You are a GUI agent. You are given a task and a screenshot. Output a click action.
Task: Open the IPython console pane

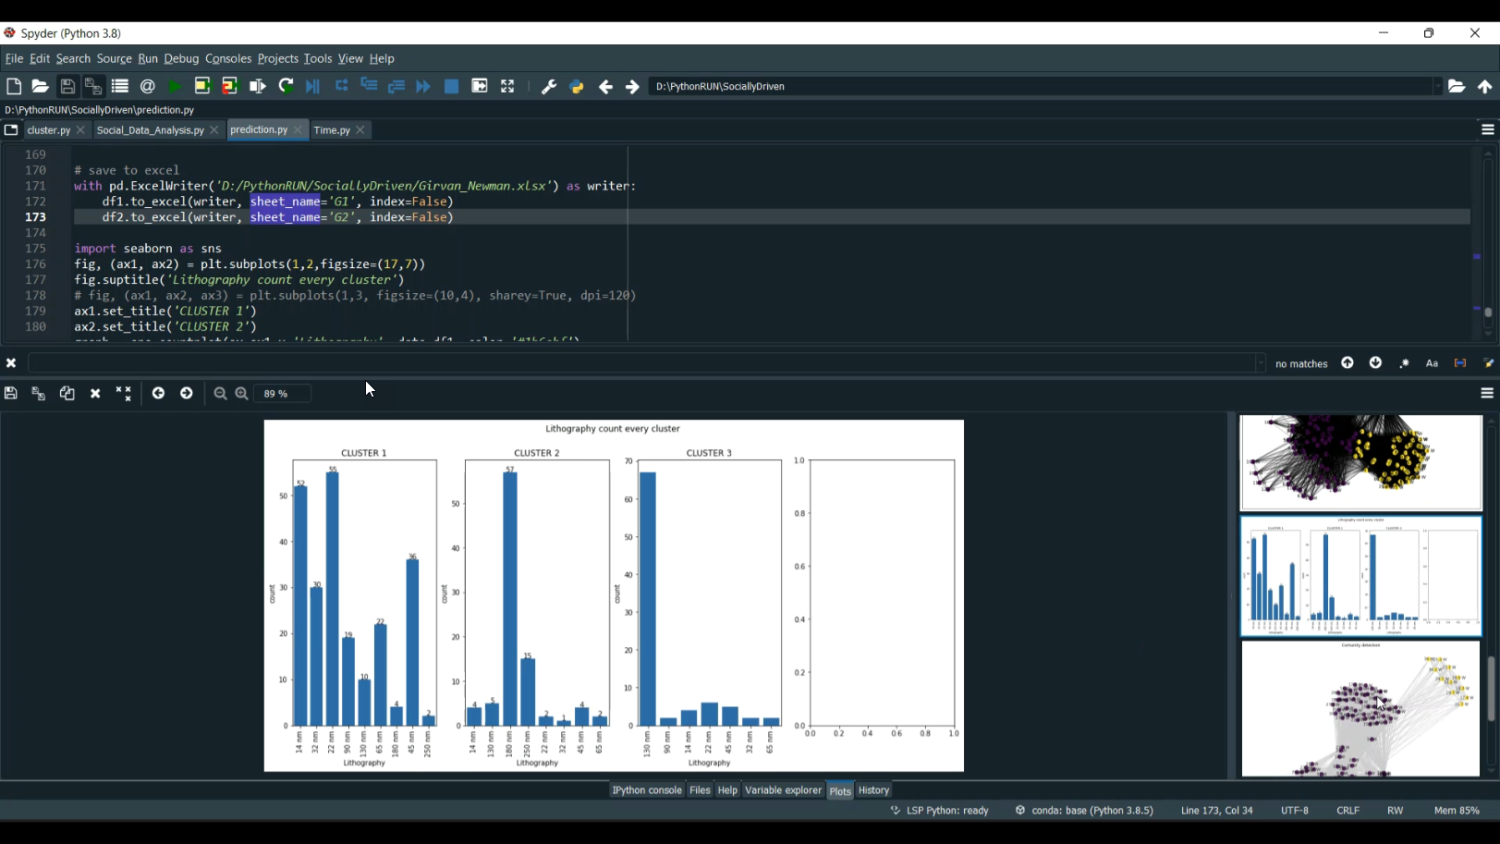[x=646, y=790]
